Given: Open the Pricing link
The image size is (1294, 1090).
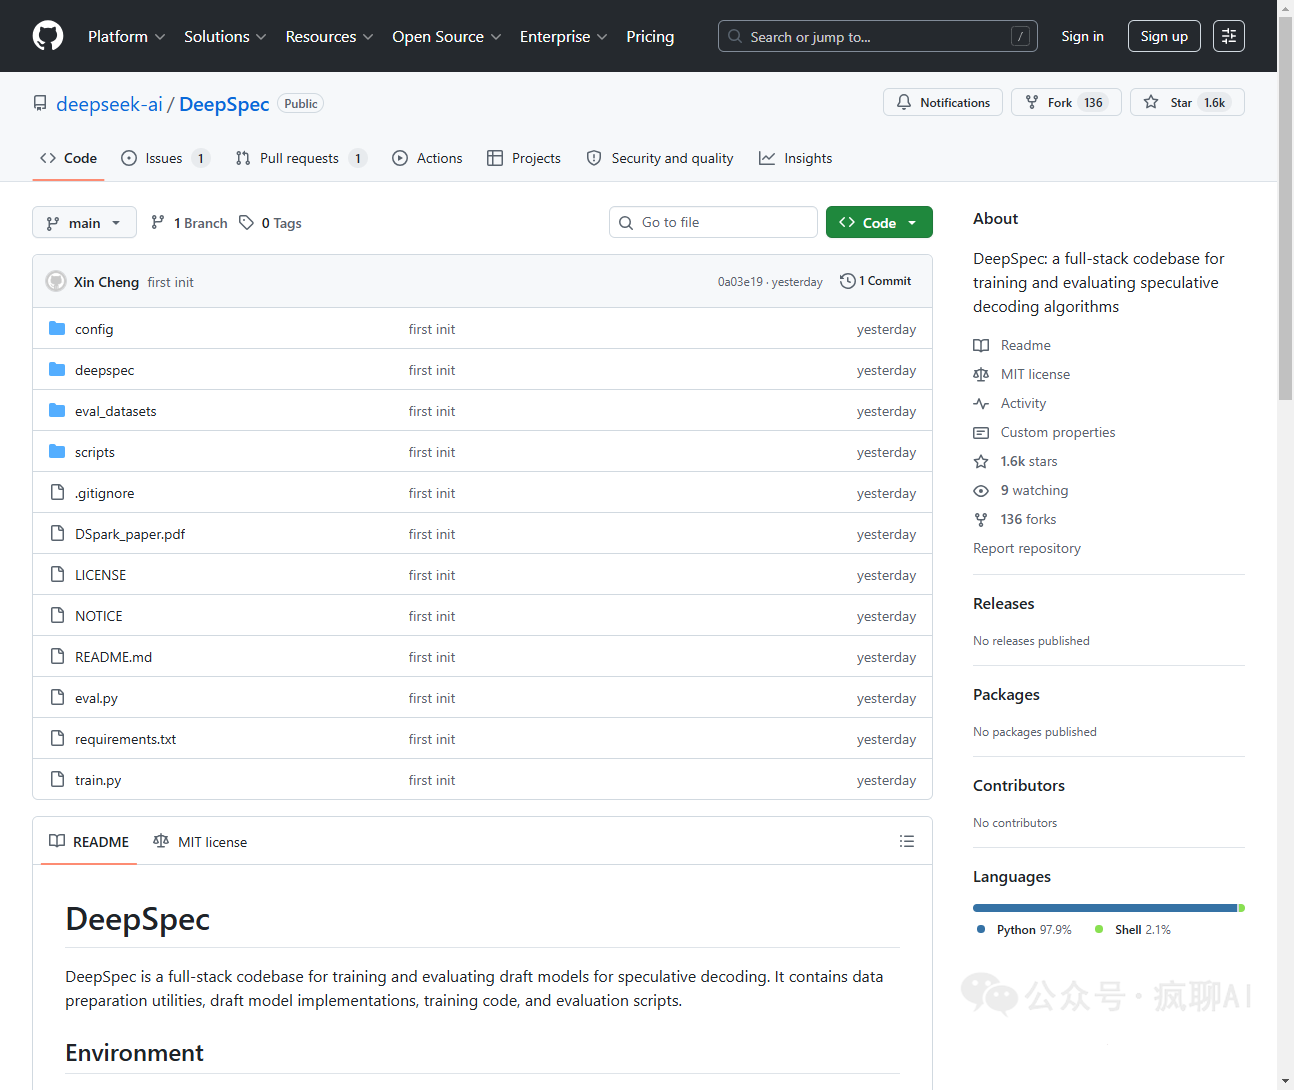Looking at the screenshot, I should [x=650, y=36].
